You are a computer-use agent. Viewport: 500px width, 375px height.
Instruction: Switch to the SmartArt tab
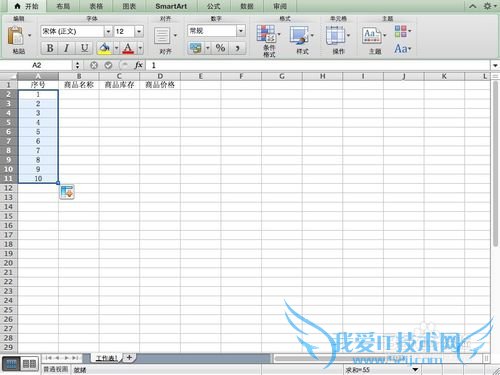pos(171,6)
